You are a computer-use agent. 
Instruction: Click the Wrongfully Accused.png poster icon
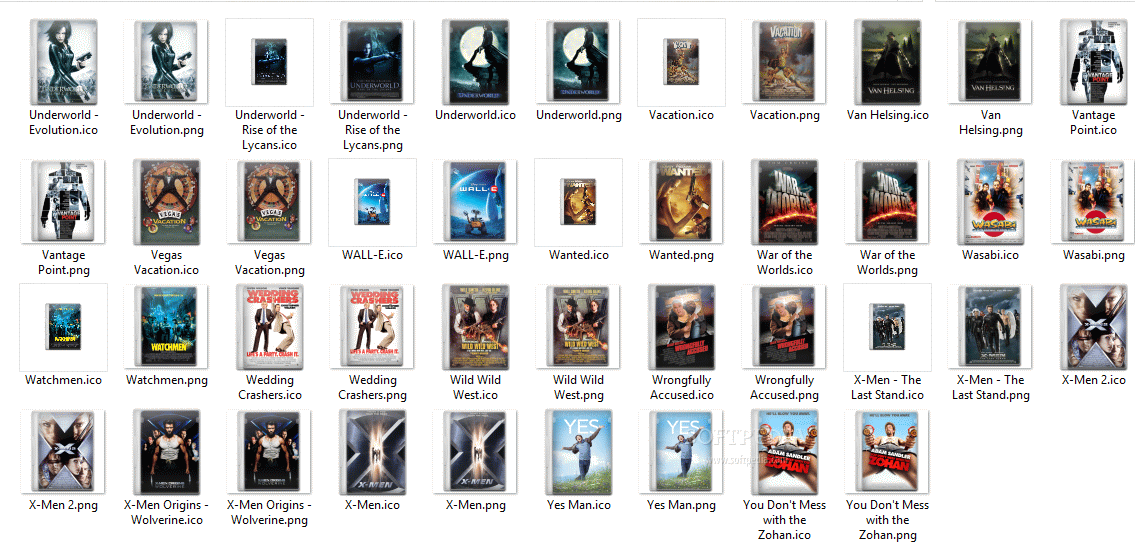784,326
